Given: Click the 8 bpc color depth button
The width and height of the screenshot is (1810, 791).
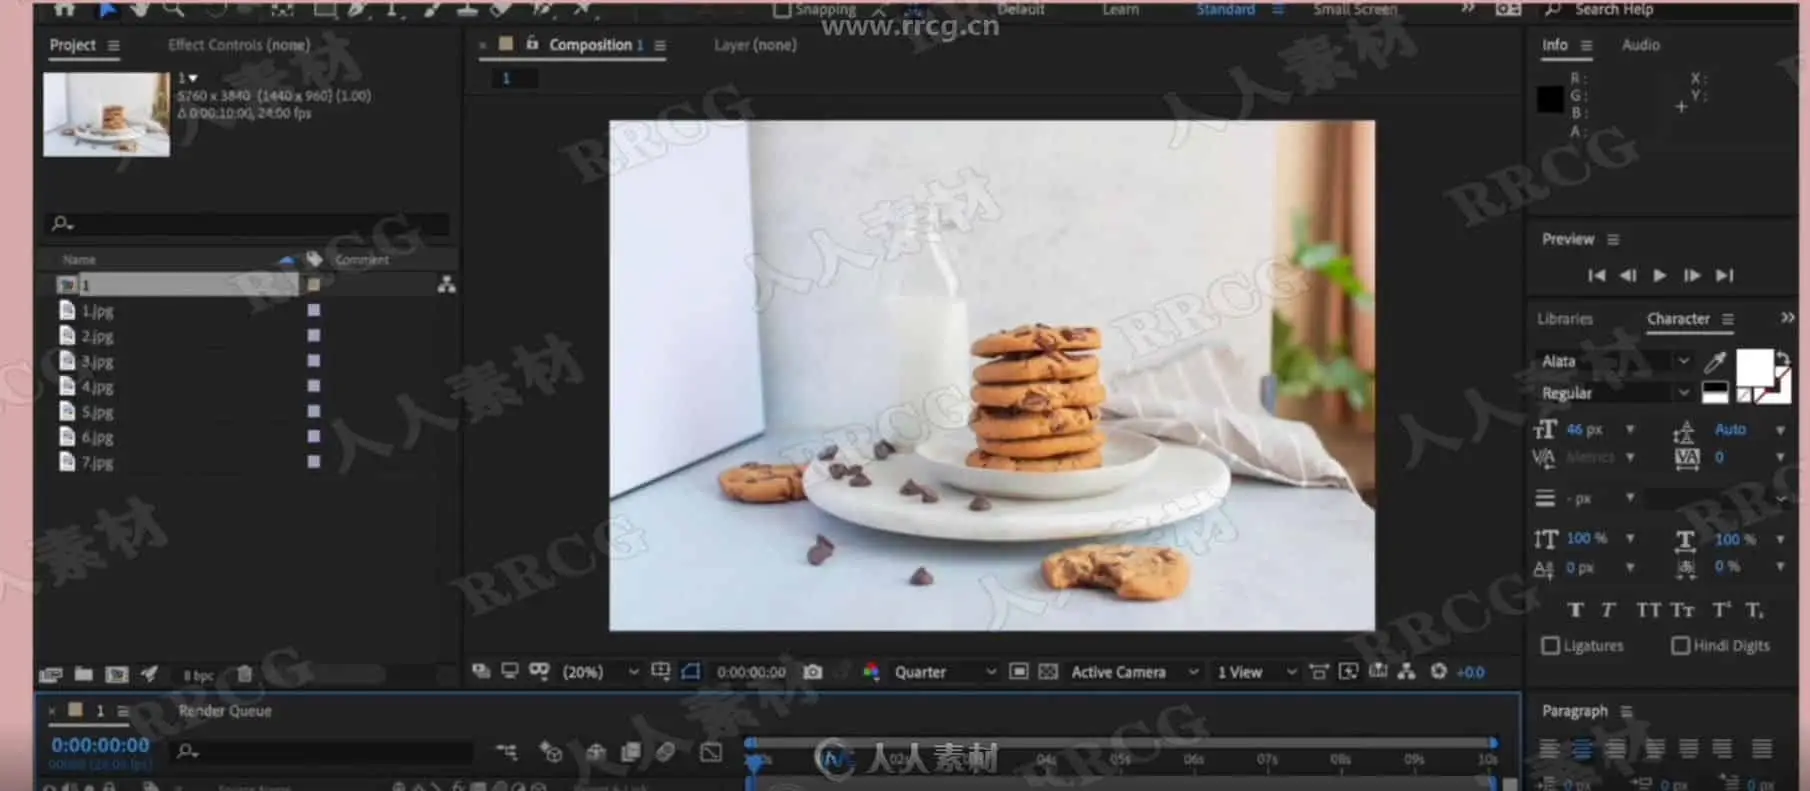Looking at the screenshot, I should pyautogui.click(x=199, y=676).
